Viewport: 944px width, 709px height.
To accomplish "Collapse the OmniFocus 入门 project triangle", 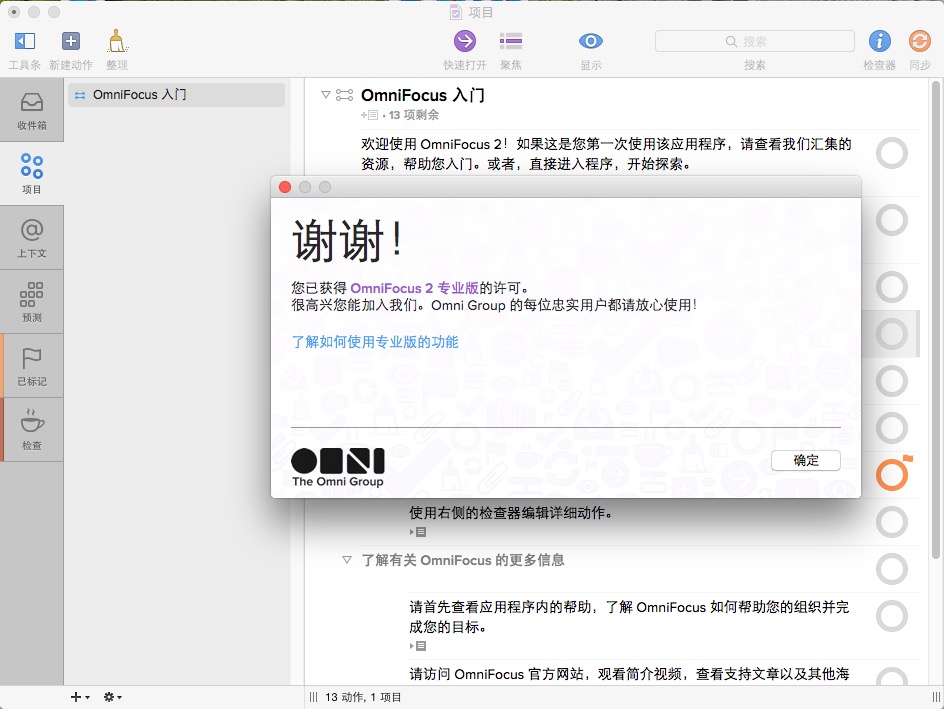I will pos(326,95).
